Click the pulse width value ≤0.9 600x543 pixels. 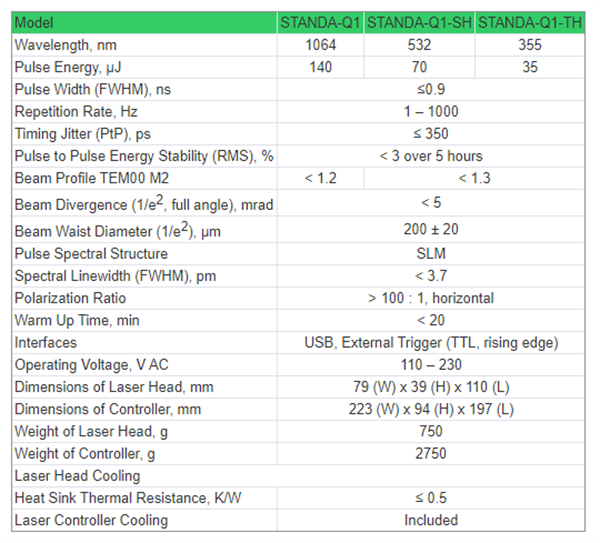pos(431,90)
